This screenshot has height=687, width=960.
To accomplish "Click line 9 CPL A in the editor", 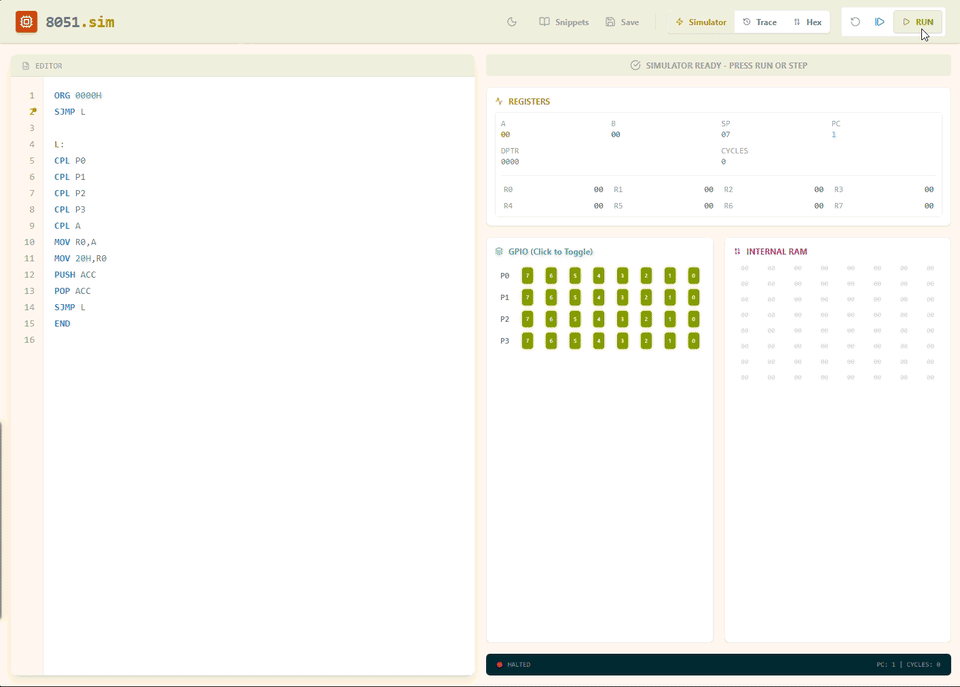I will click(68, 226).
